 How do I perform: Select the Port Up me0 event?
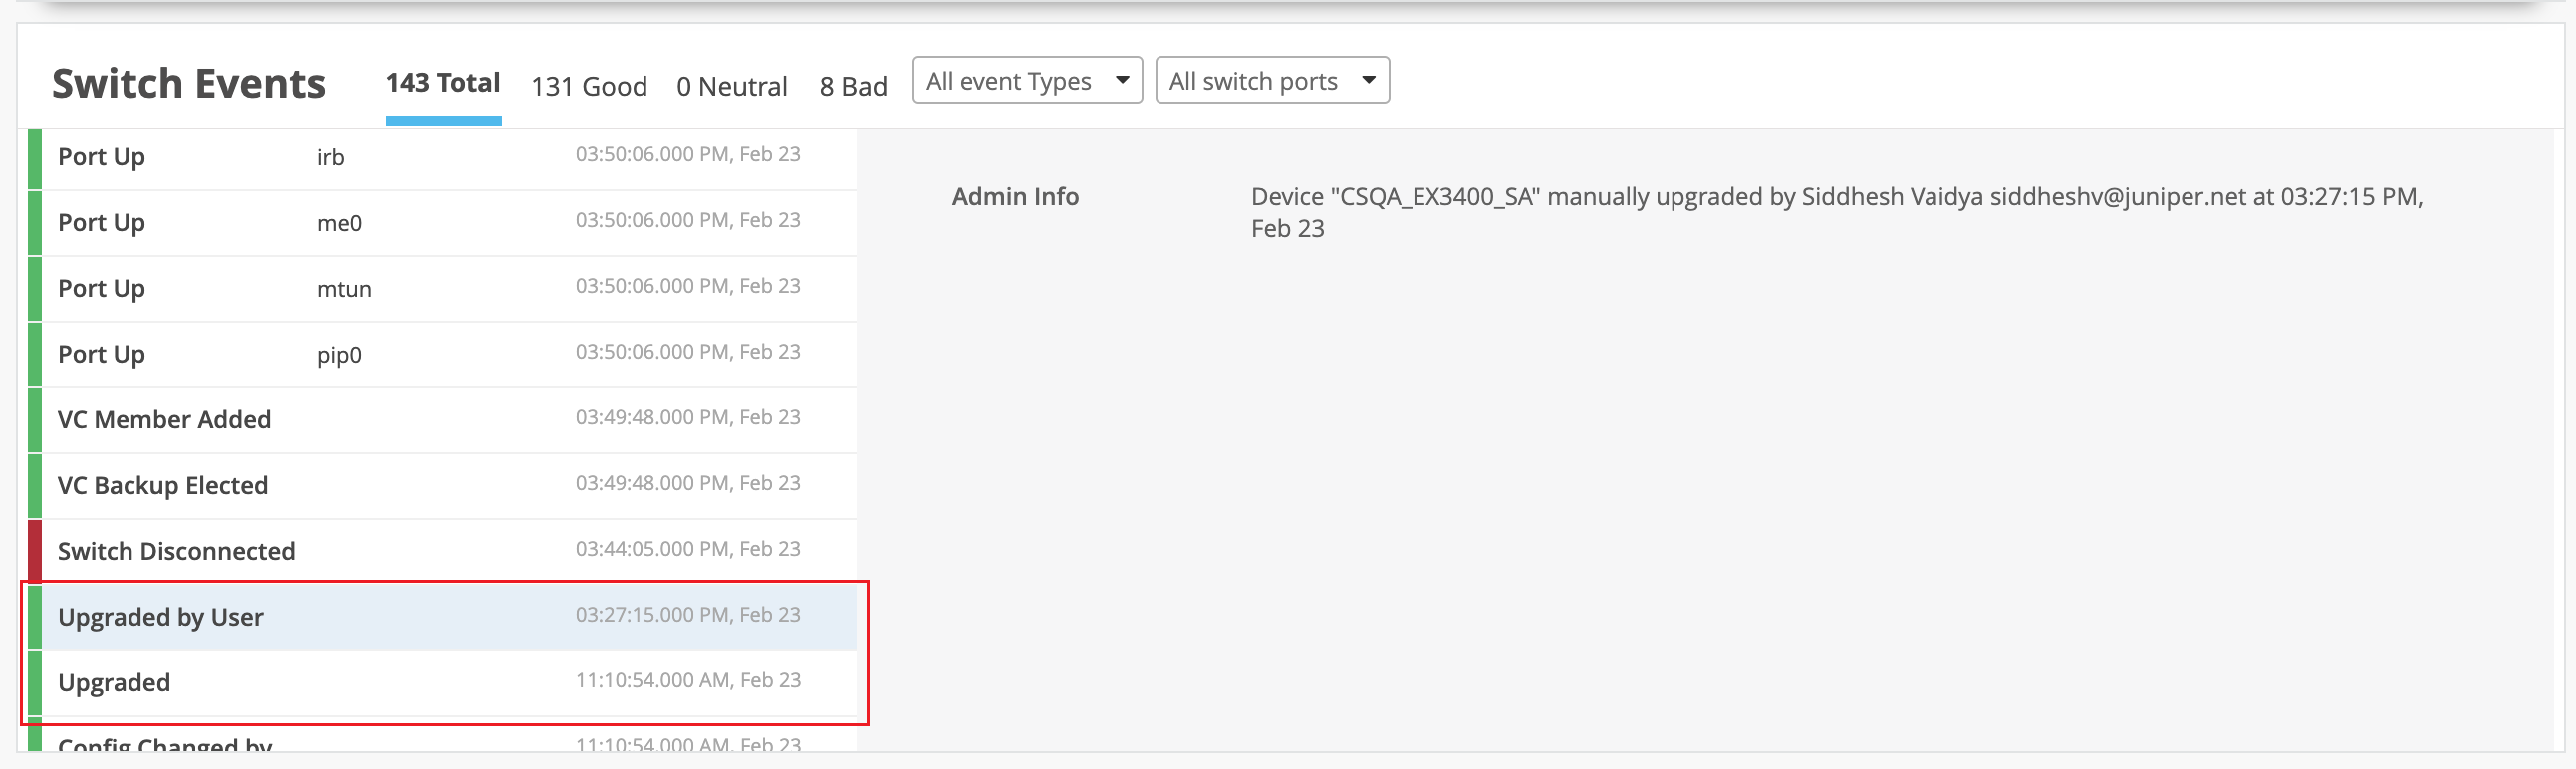[x=440, y=223]
